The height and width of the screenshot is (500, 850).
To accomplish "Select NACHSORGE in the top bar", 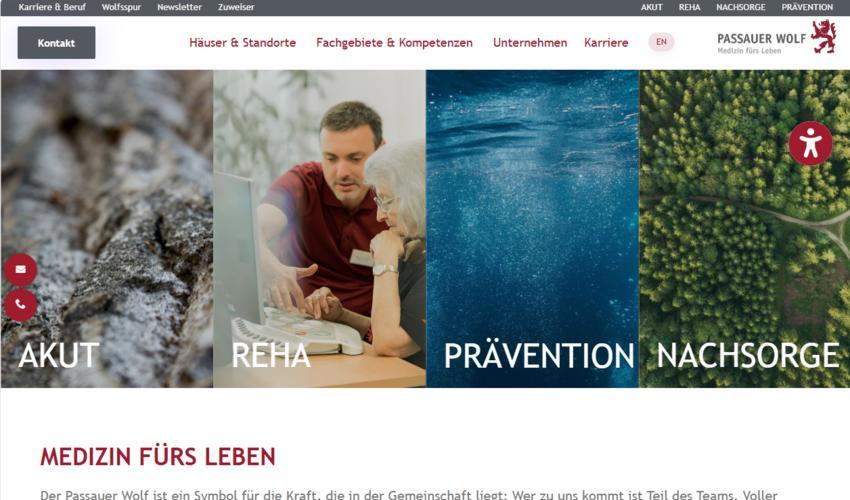I will 740,7.
